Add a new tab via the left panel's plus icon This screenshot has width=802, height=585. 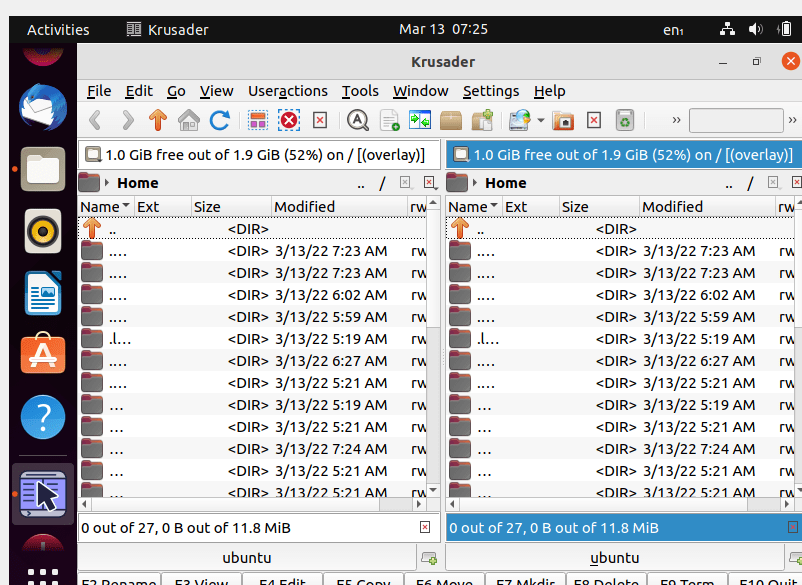tap(429, 558)
